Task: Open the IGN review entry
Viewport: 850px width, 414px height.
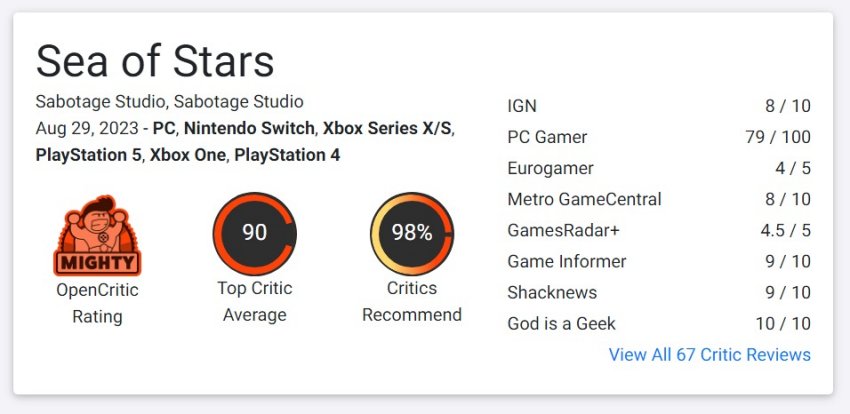Action: [659, 106]
